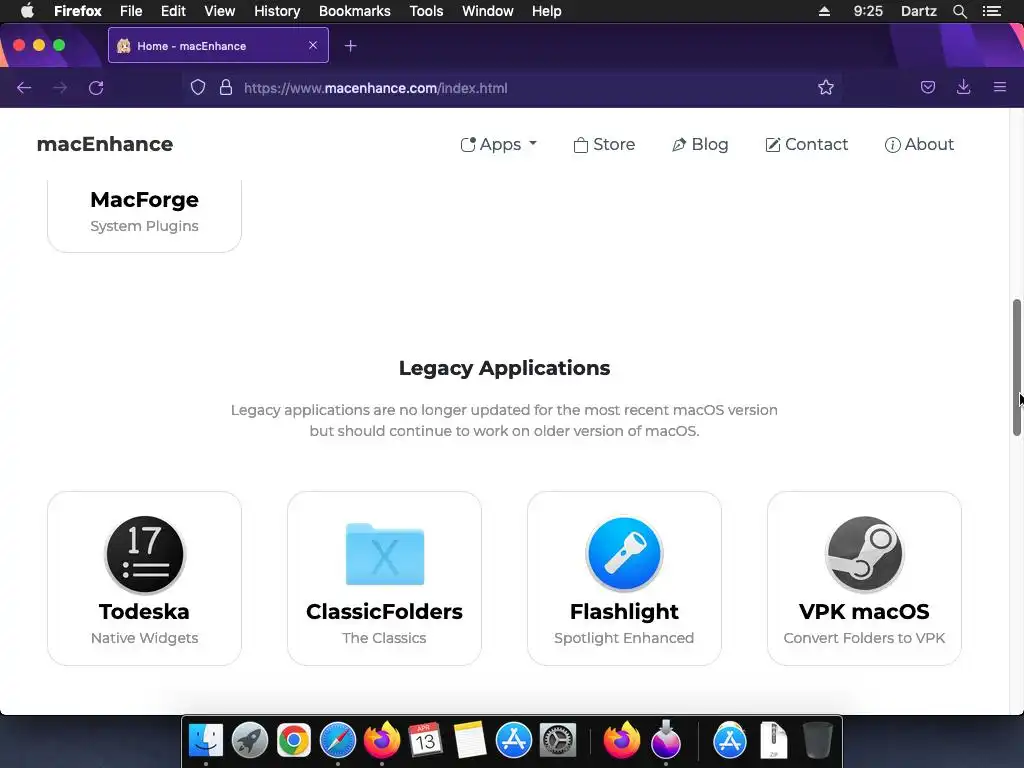Bookmark this page with the star
1024x768 pixels.
[825, 88]
